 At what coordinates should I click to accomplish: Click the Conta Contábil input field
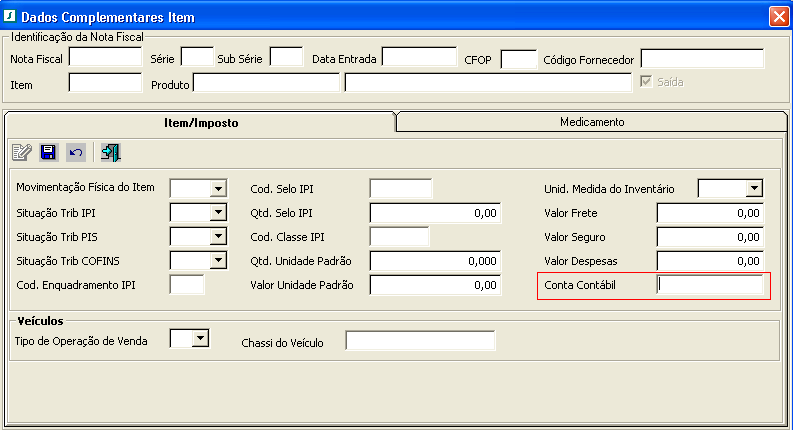point(710,285)
